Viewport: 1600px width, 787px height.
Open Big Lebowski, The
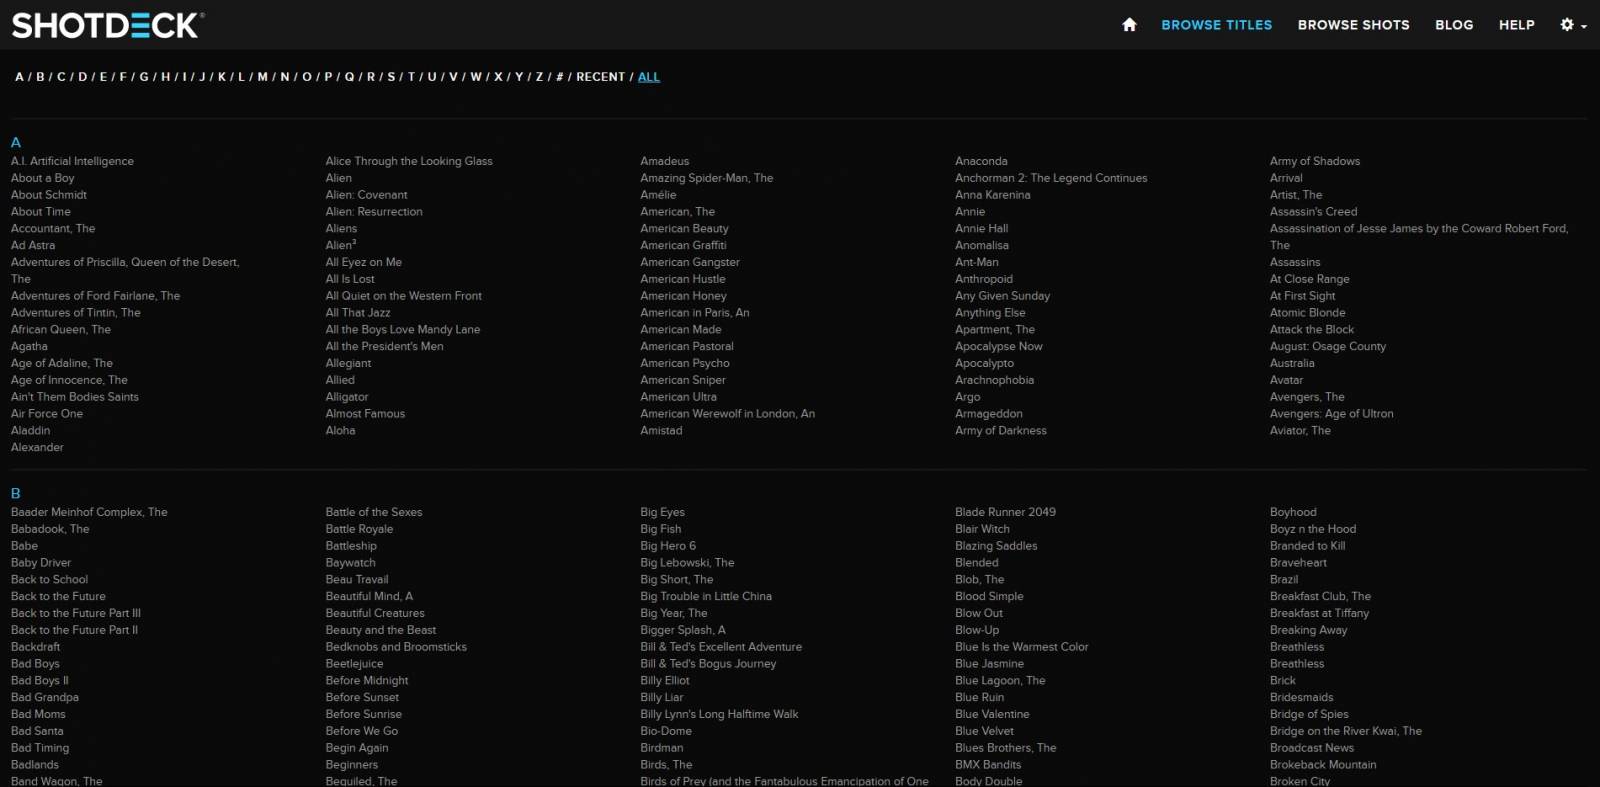(687, 563)
